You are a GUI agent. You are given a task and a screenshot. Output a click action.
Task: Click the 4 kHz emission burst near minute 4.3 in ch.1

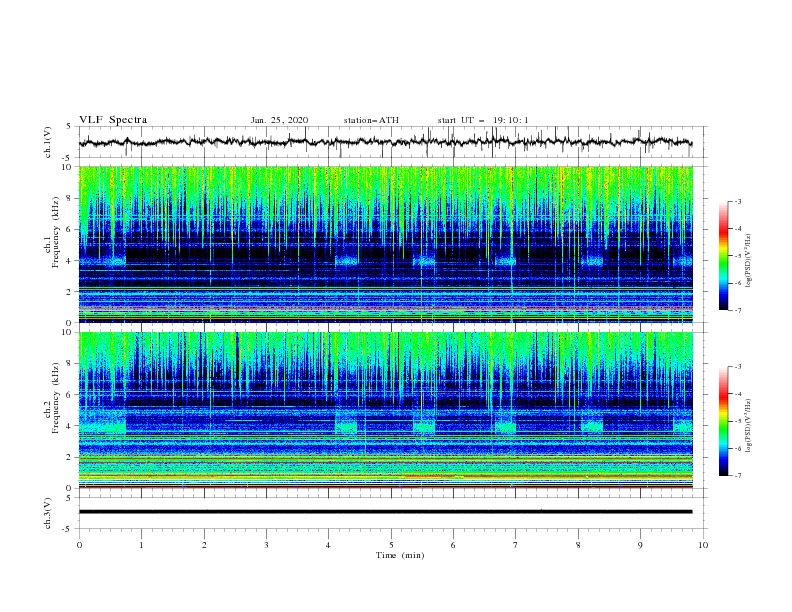coord(346,261)
